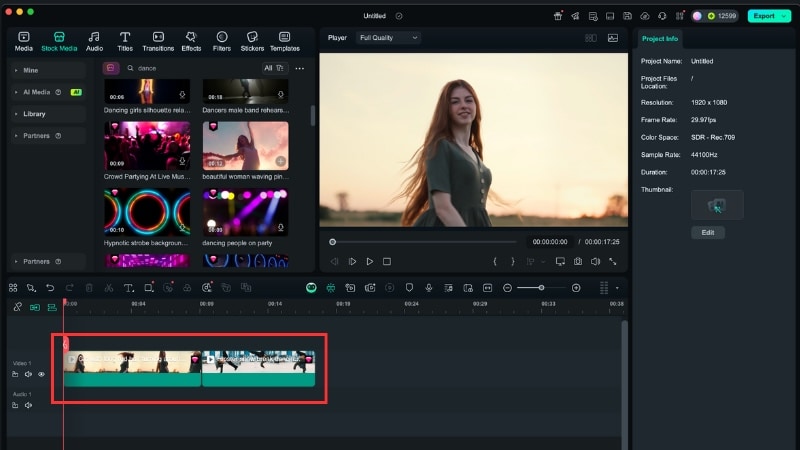Take a snapshot with the camera icon
800x450 pixels.
point(577,262)
